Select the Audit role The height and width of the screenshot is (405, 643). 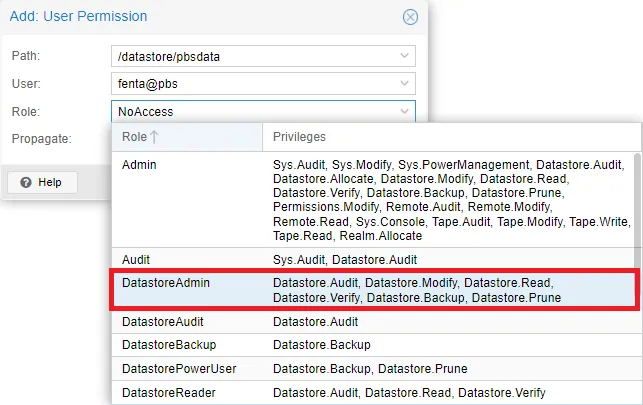(136, 258)
